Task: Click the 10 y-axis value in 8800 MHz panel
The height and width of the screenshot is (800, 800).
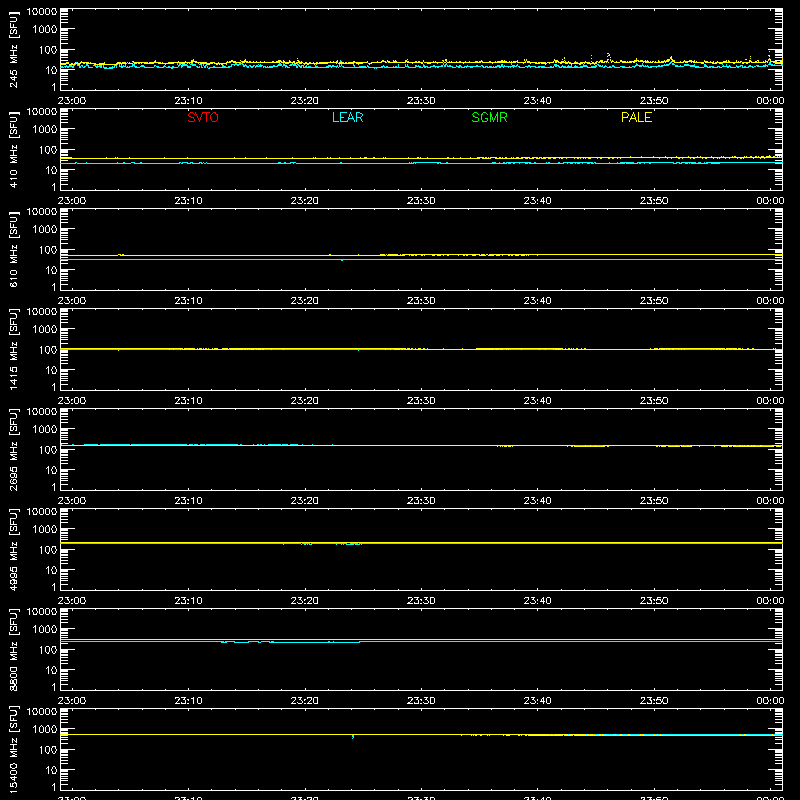Action: [x=51, y=670]
